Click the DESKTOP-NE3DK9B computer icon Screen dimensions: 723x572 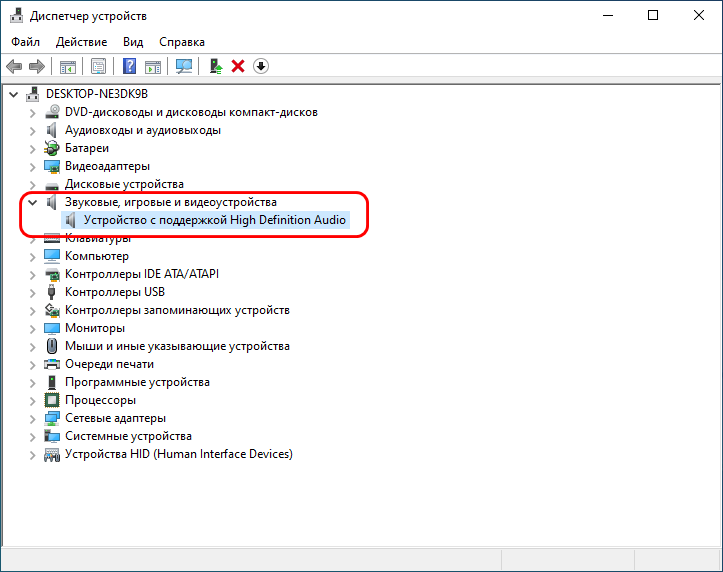click(32, 94)
